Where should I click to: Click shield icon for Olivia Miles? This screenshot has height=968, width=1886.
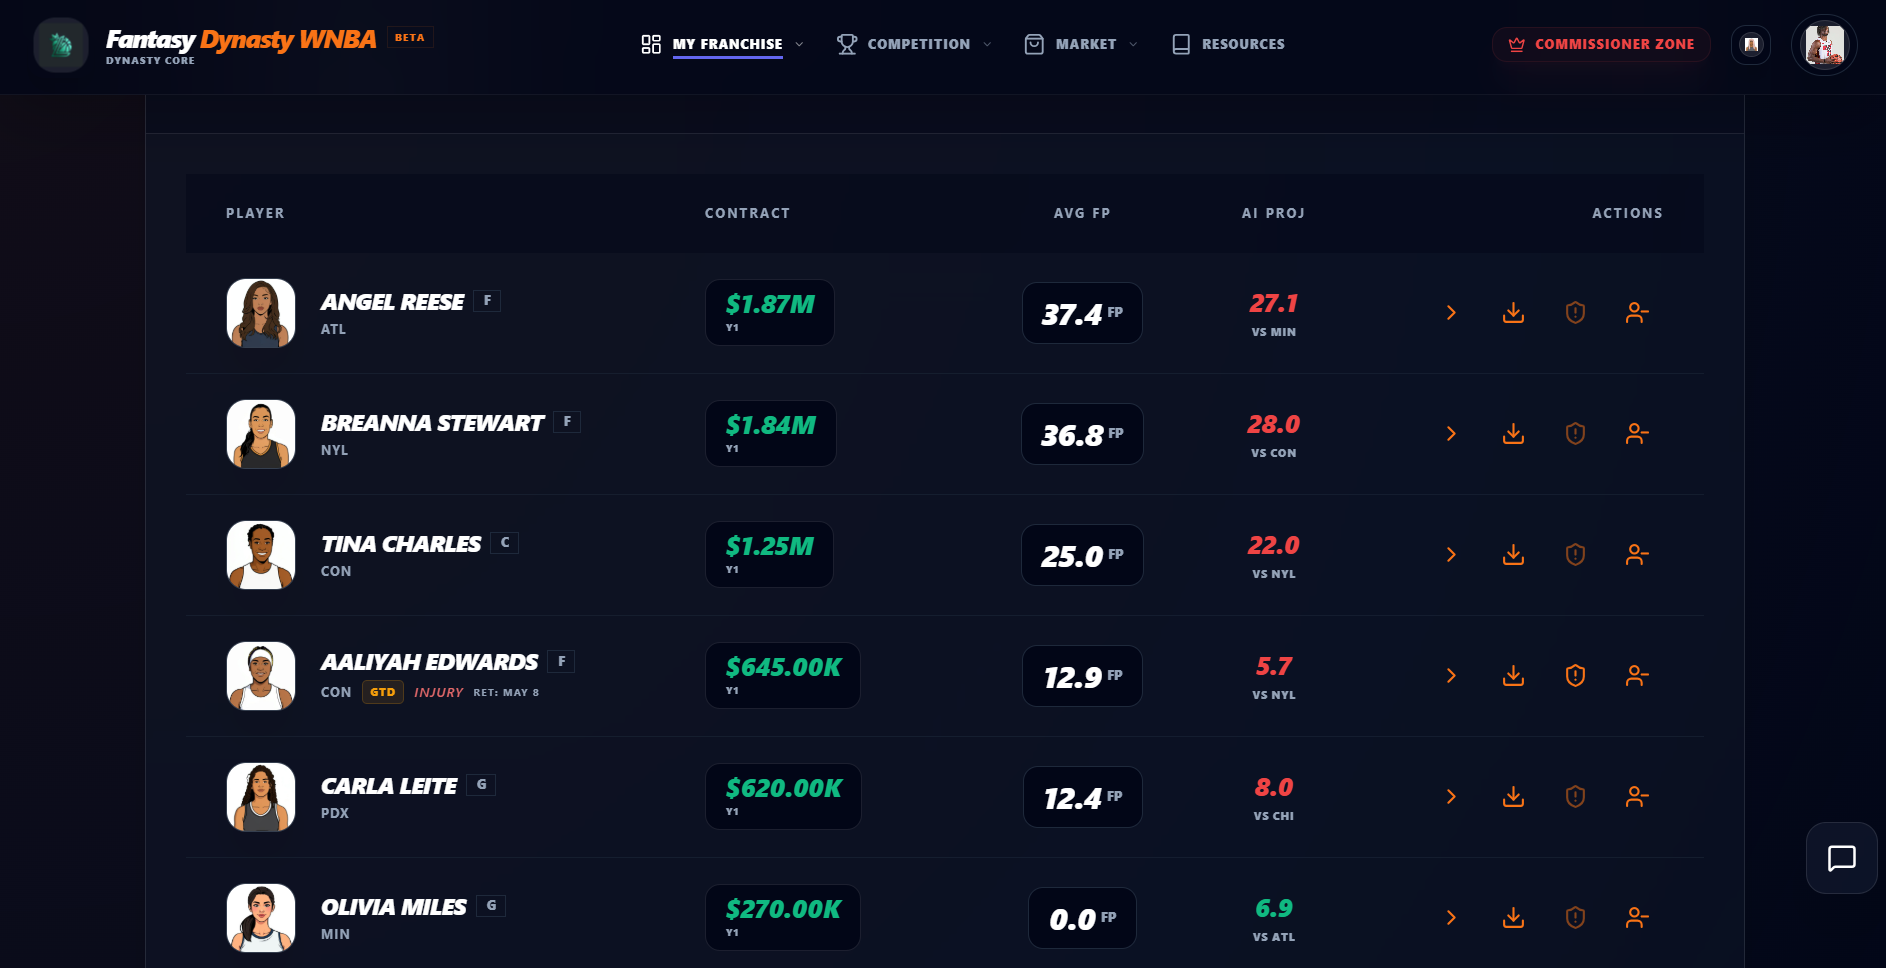click(x=1575, y=918)
